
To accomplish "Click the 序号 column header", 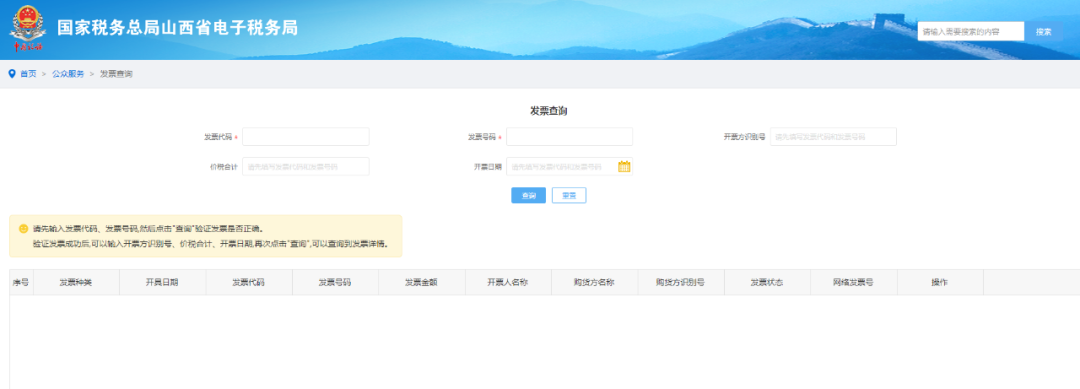I will 21,282.
